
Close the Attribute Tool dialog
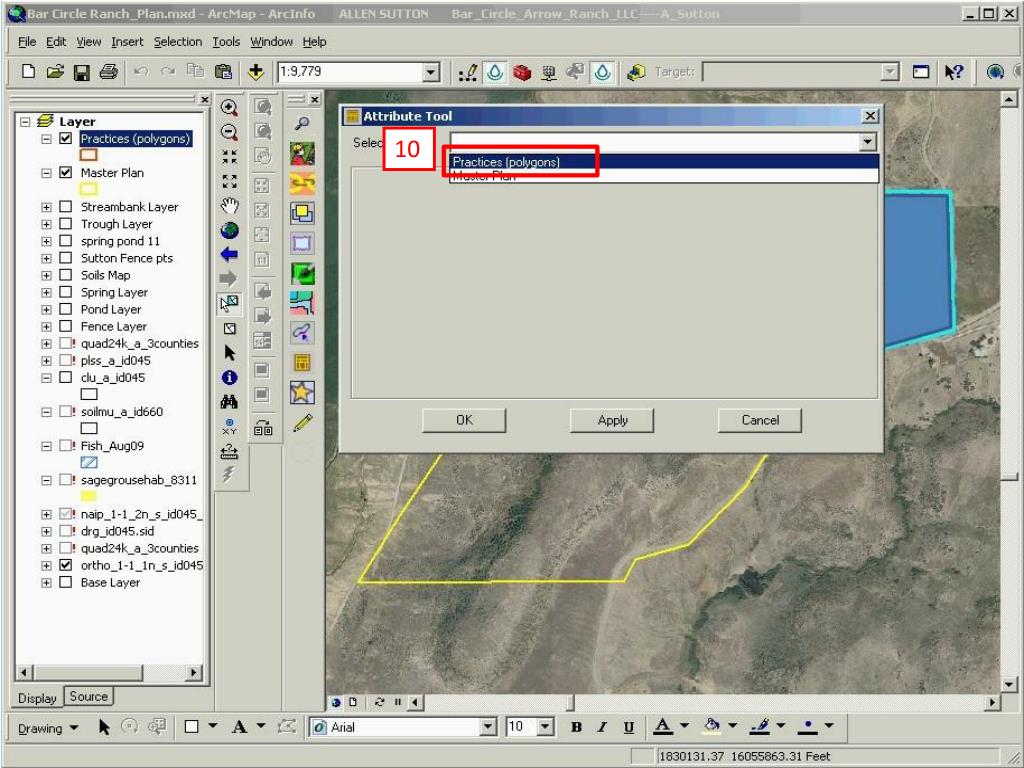[870, 116]
